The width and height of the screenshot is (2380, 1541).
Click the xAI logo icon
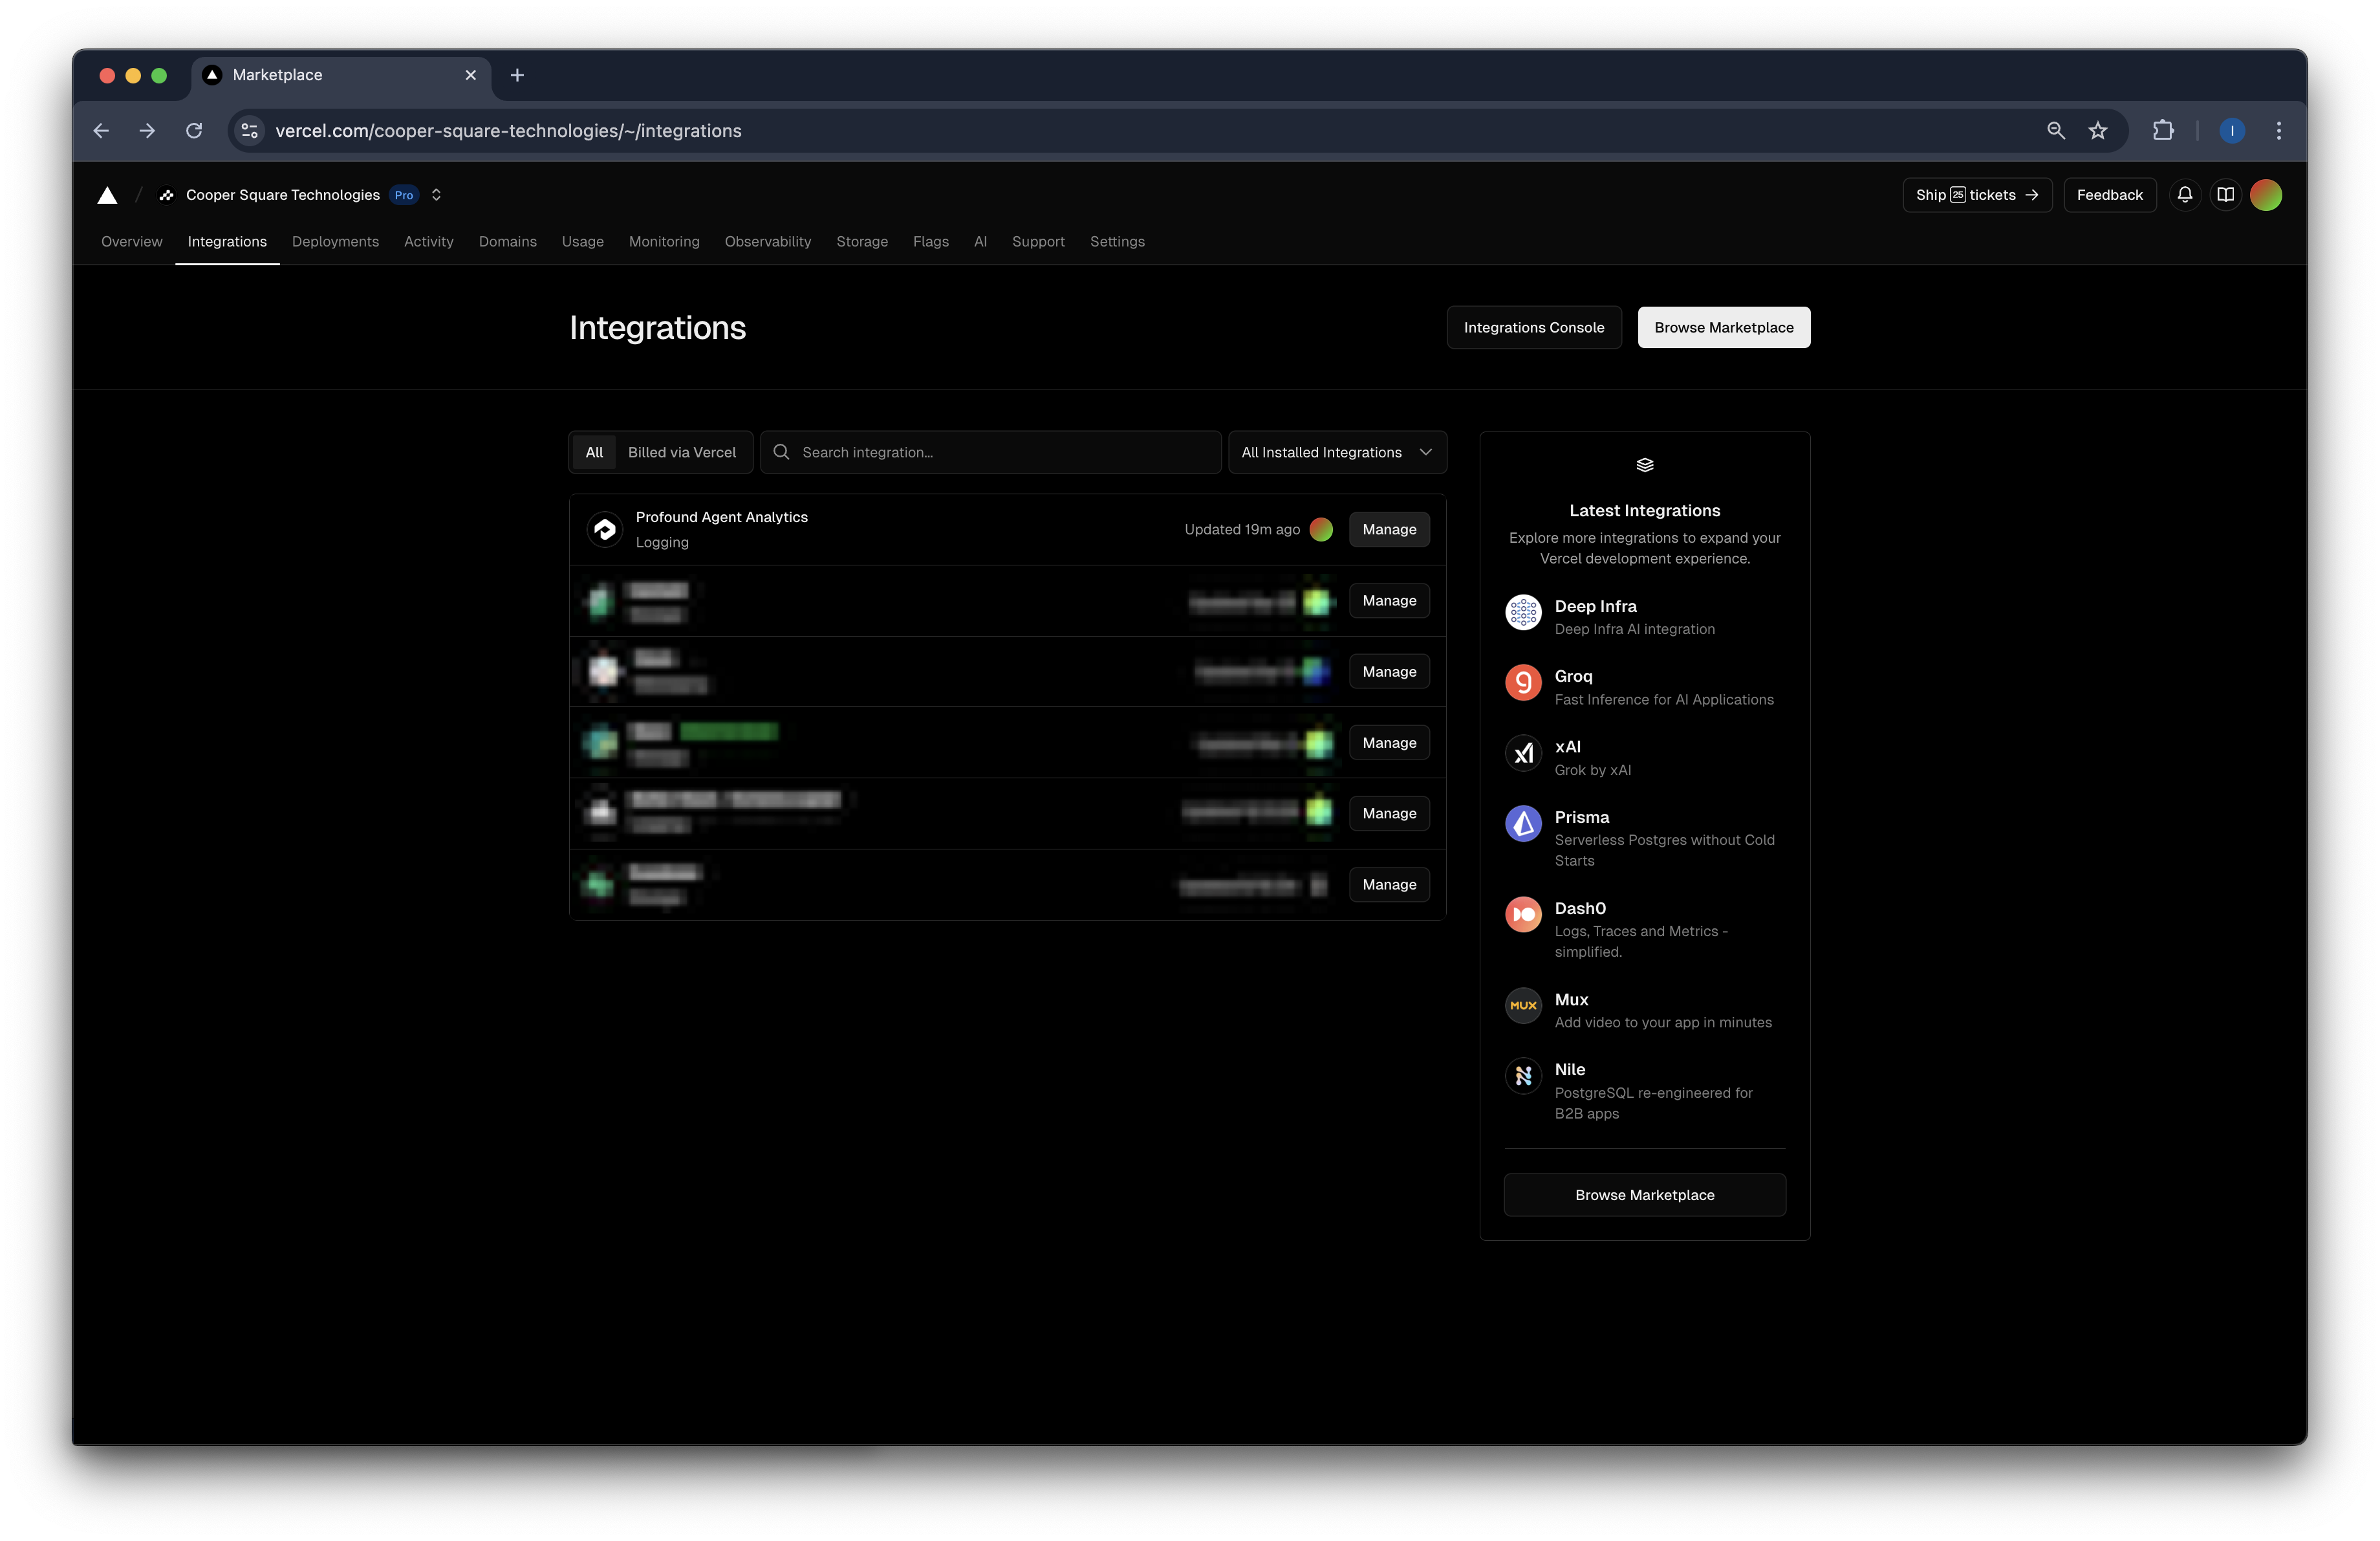(1523, 754)
